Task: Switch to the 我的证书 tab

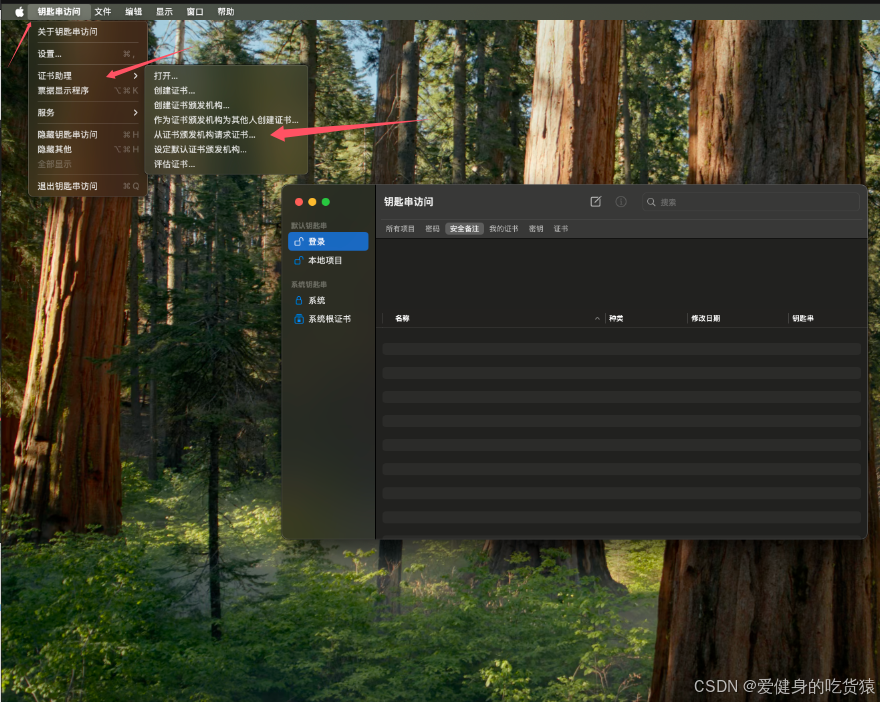Action: pos(503,229)
